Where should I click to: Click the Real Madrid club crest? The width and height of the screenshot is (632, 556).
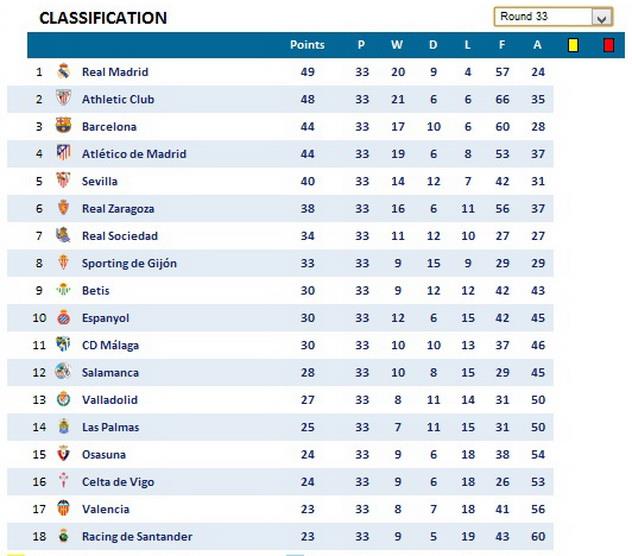tap(63, 72)
